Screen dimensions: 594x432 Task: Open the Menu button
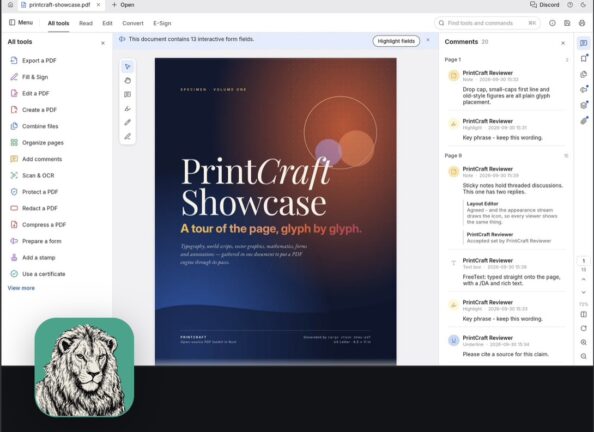point(21,23)
